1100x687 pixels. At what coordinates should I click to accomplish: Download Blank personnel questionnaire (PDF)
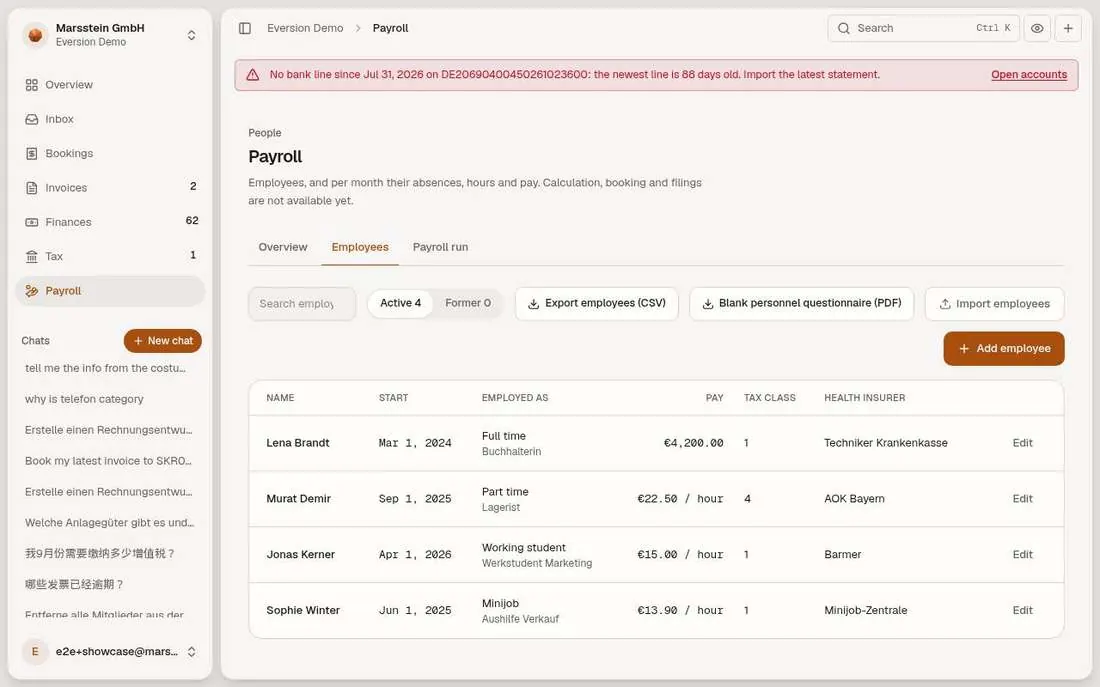coord(801,303)
